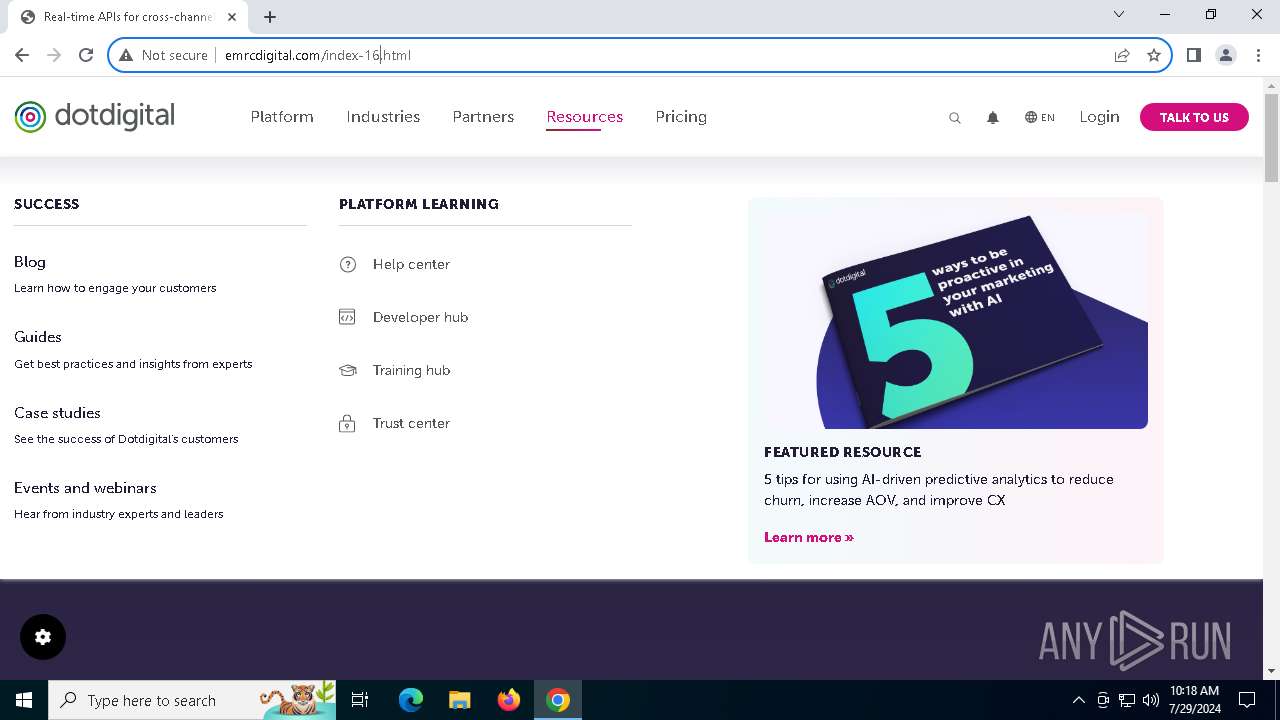The image size is (1280, 720).
Task: Open Case studies link
Action: pos(57,413)
